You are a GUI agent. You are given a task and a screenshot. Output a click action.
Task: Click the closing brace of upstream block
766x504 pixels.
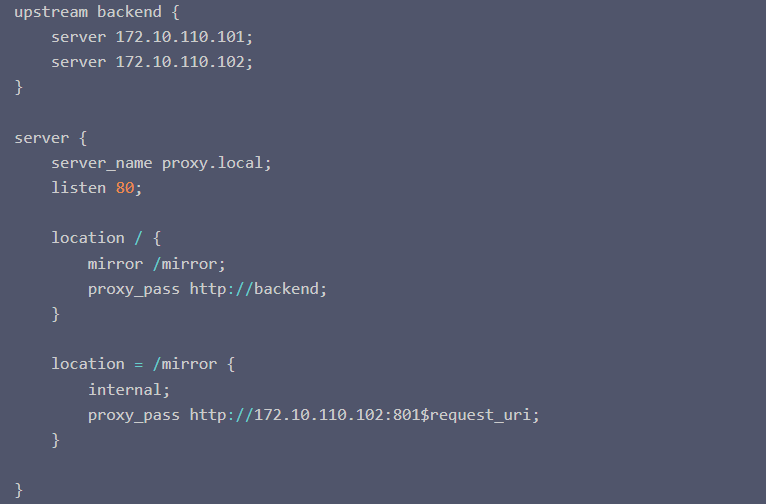tap(18, 87)
